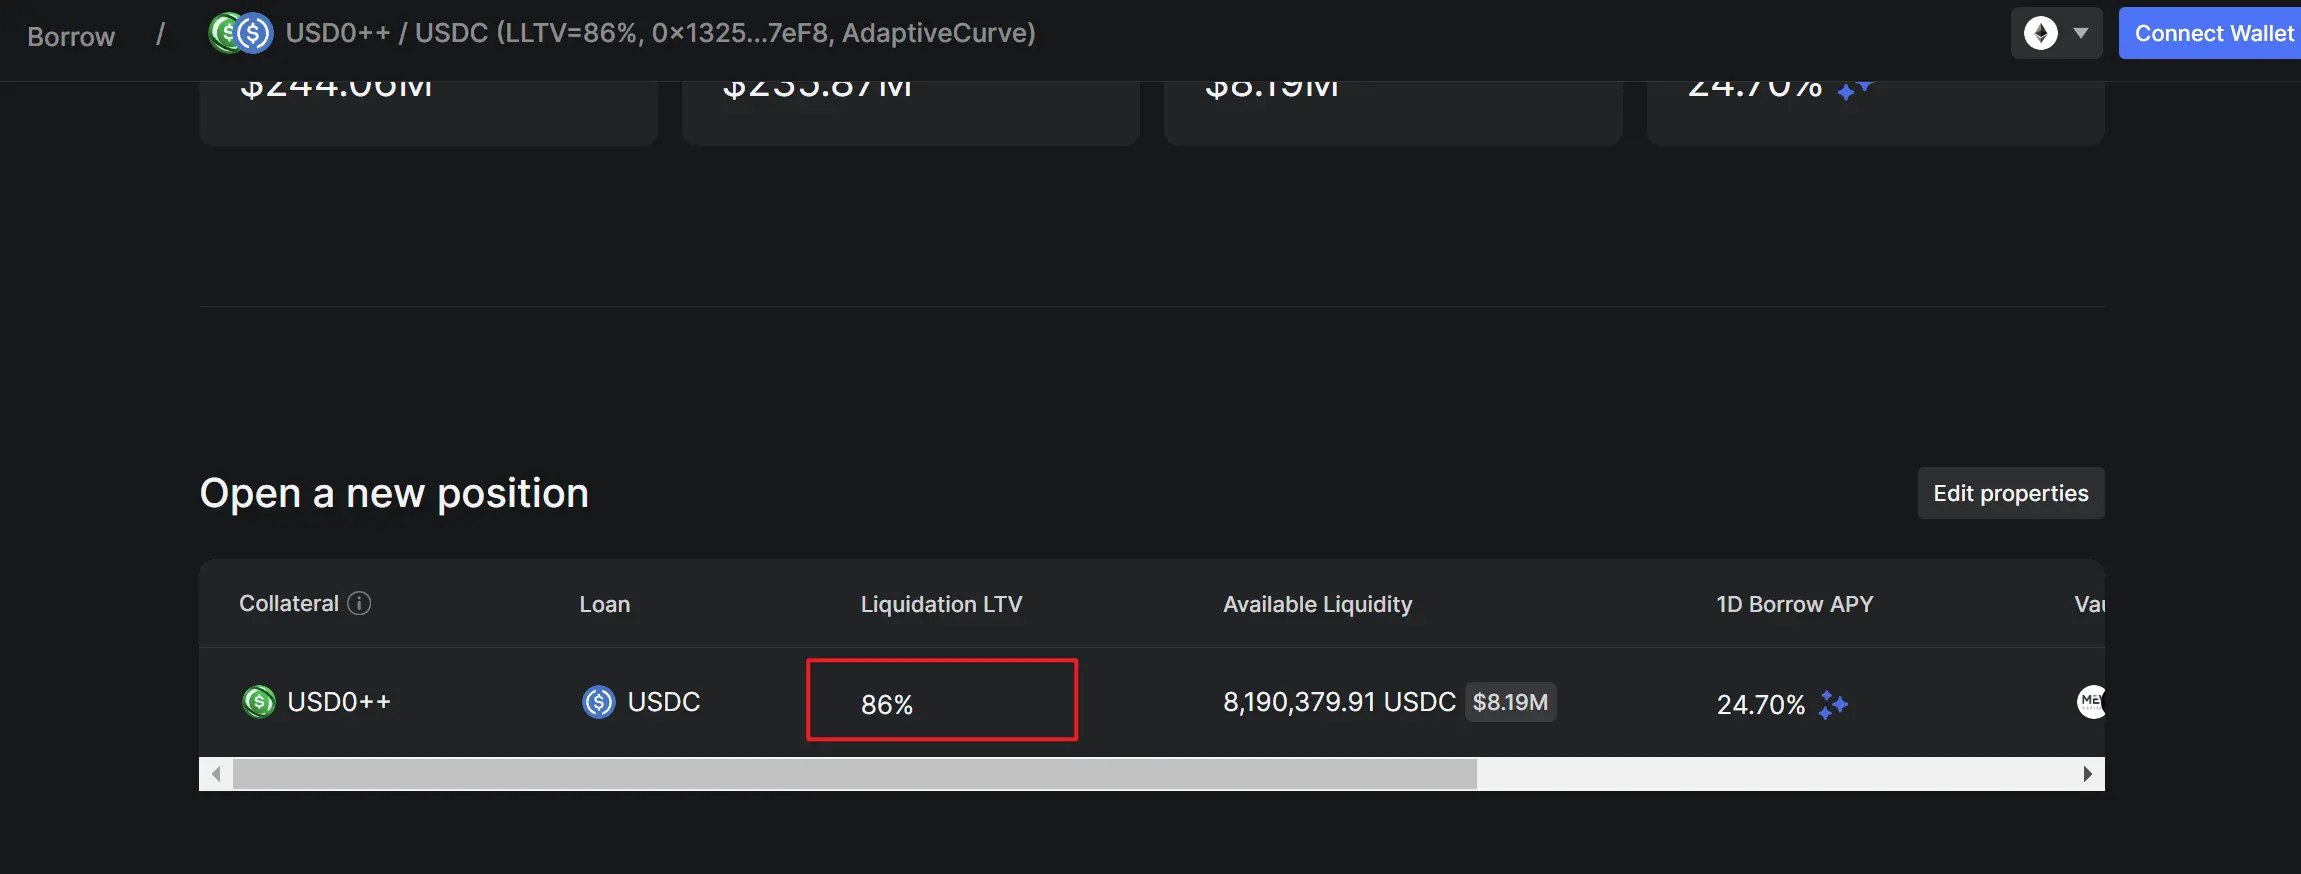Click the USDC token icon in Loan column
This screenshot has width=2301, height=874.
(x=598, y=702)
